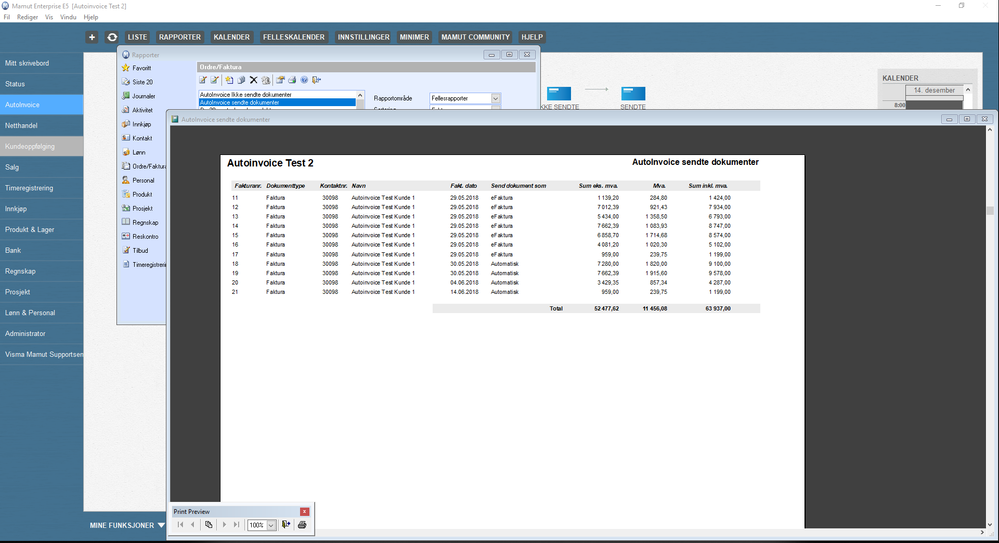Click the INNSTILLINGER button

pyautogui.click(x=363, y=37)
